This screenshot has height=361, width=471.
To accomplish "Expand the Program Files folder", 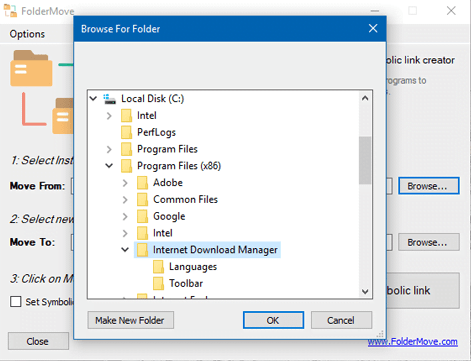I will click(109, 149).
